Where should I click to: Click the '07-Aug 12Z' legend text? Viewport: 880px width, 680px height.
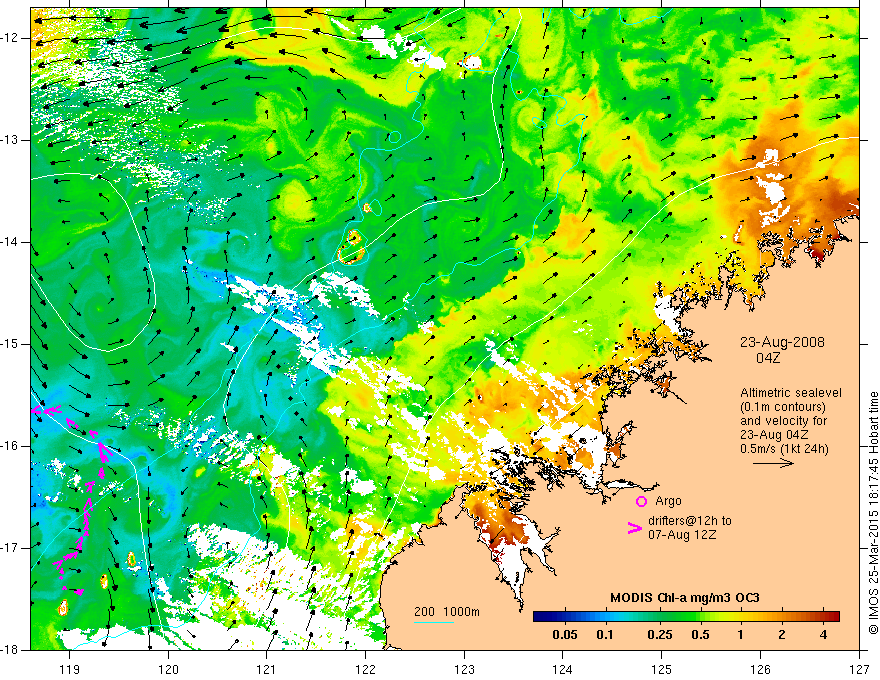point(682,535)
